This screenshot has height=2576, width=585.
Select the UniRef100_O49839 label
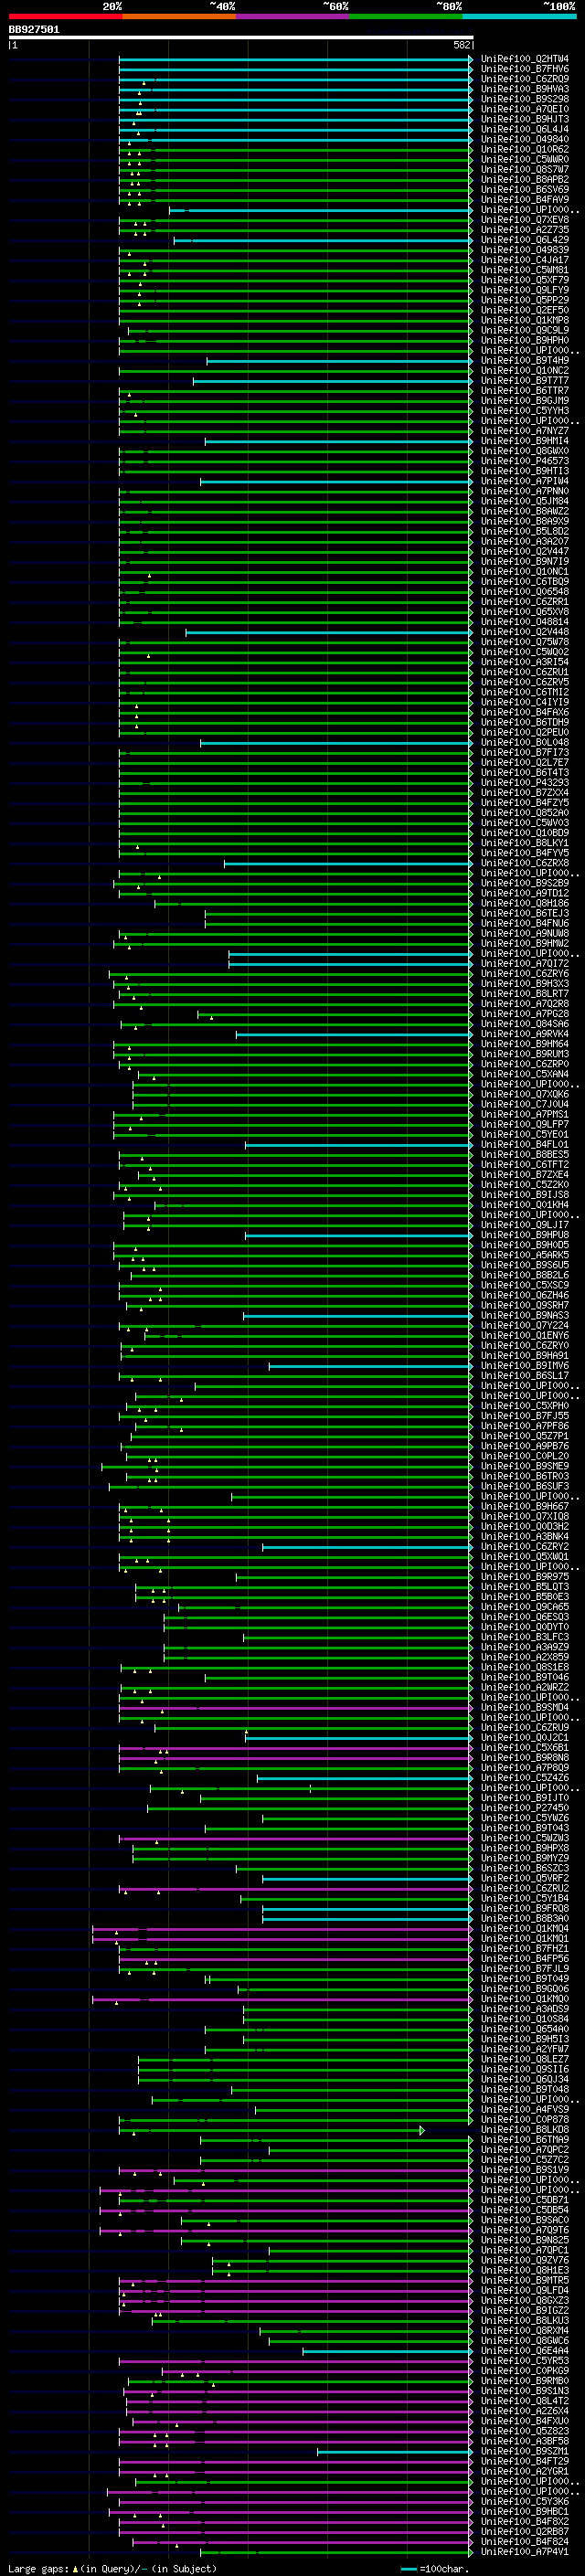click(525, 250)
